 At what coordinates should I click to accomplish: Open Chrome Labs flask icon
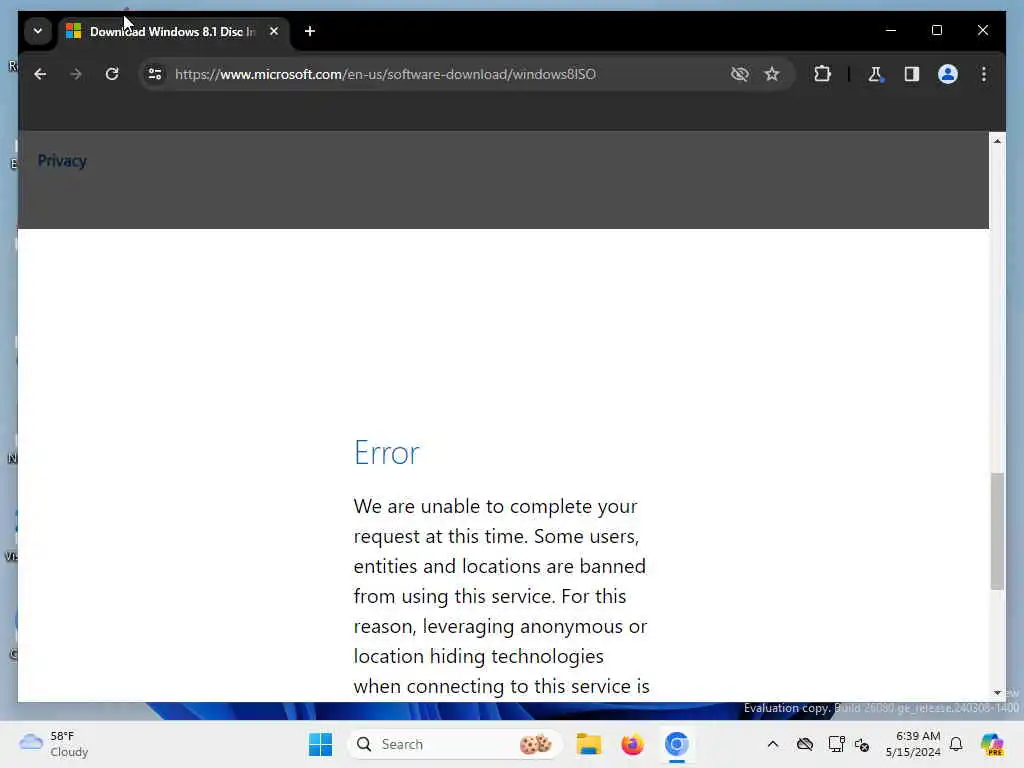point(875,74)
